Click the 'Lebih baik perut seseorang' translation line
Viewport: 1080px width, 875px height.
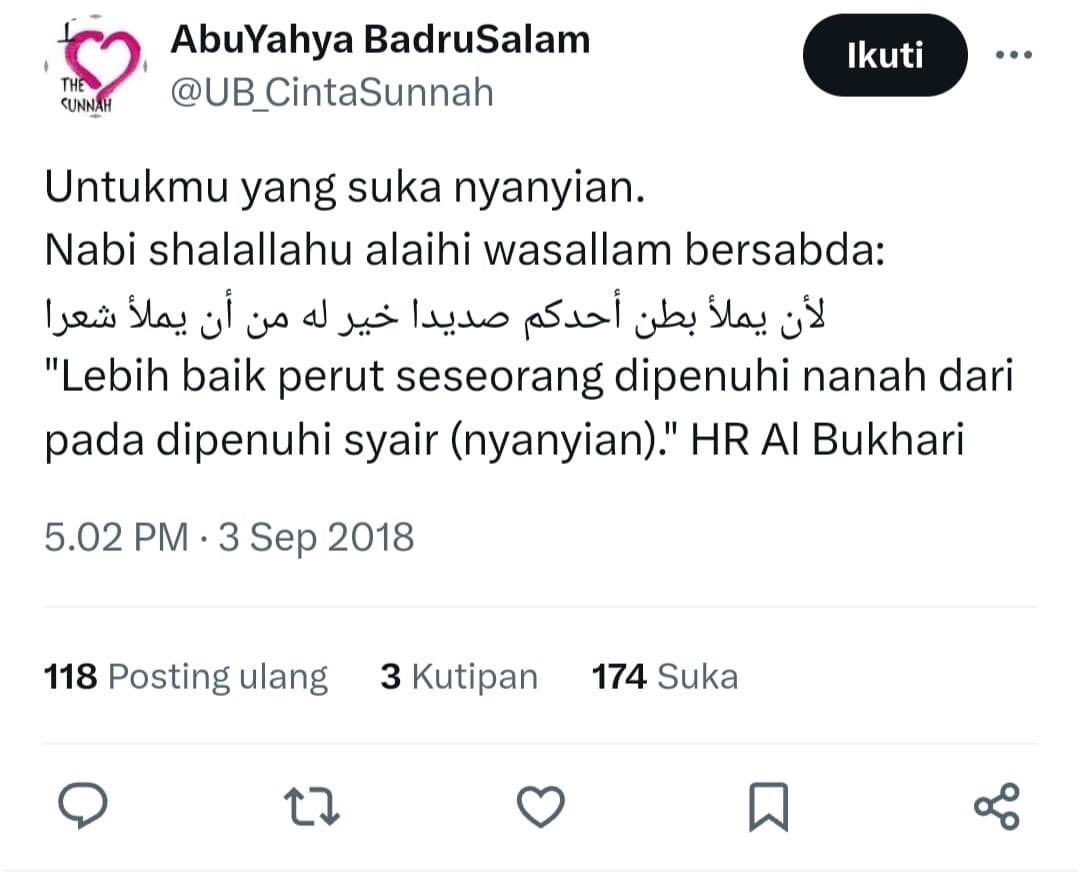(529, 378)
